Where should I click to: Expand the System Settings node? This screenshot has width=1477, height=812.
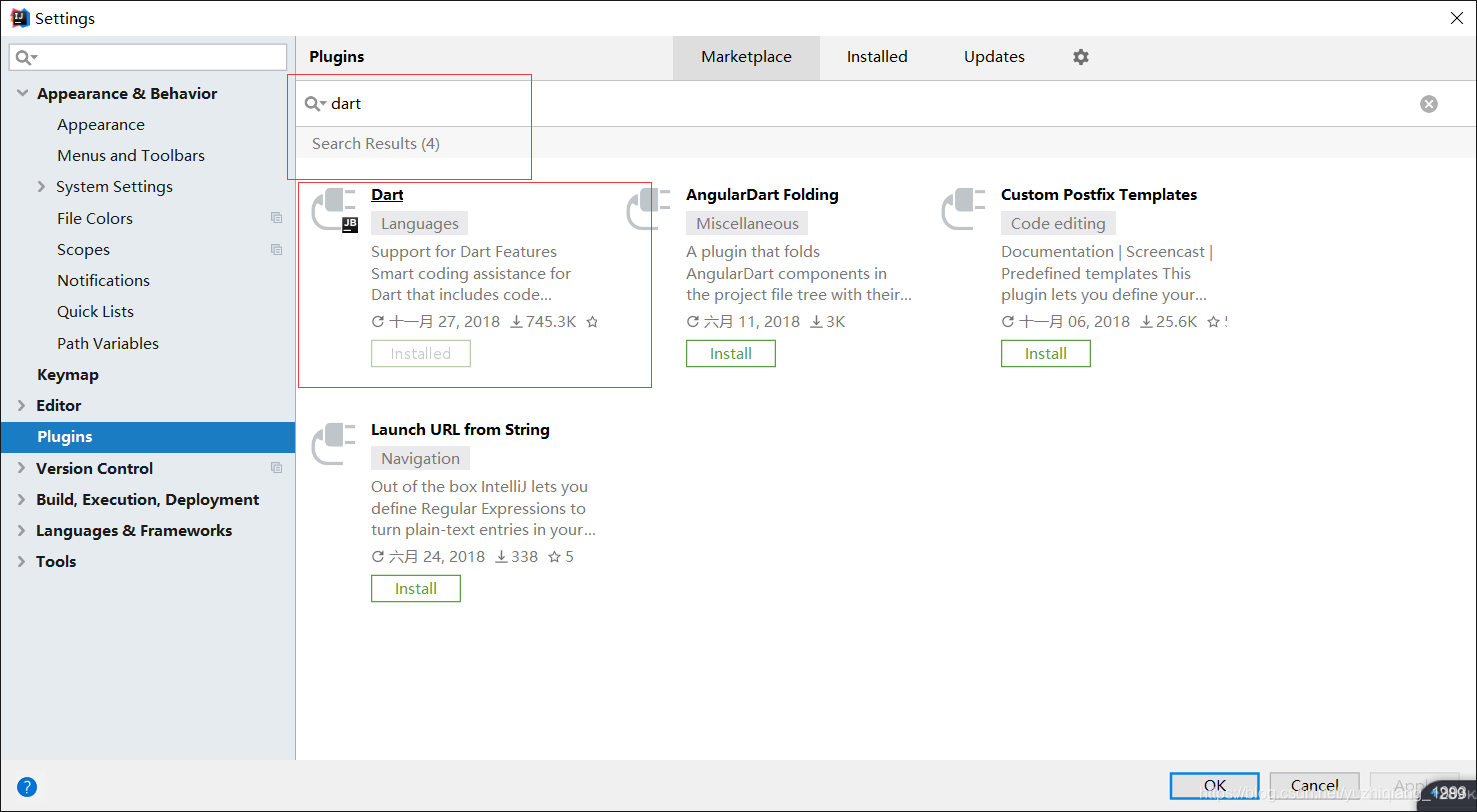click(41, 186)
